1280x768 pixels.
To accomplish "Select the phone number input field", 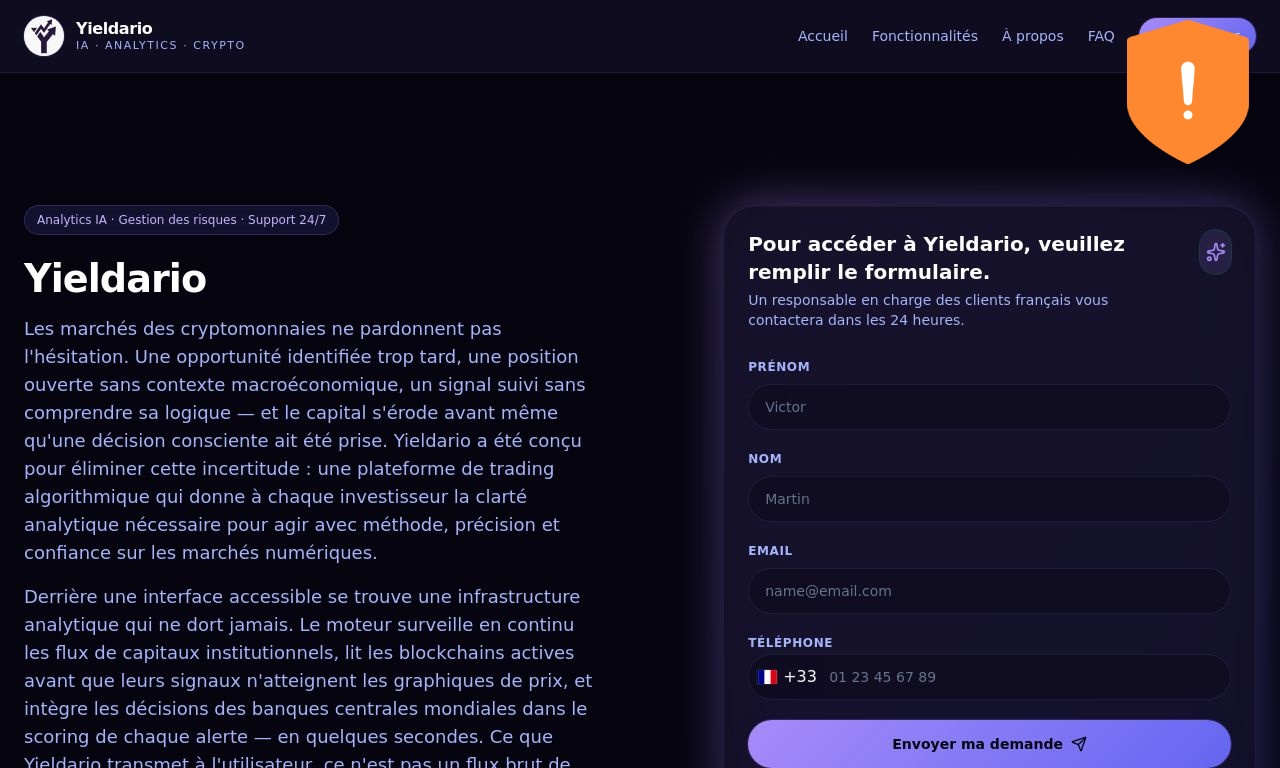I will (x=1025, y=677).
